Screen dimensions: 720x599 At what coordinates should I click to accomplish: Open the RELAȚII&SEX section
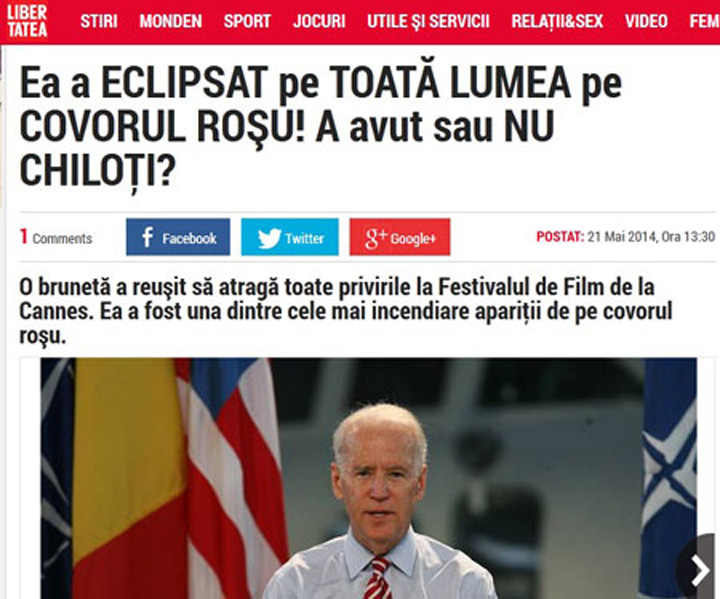[557, 21]
